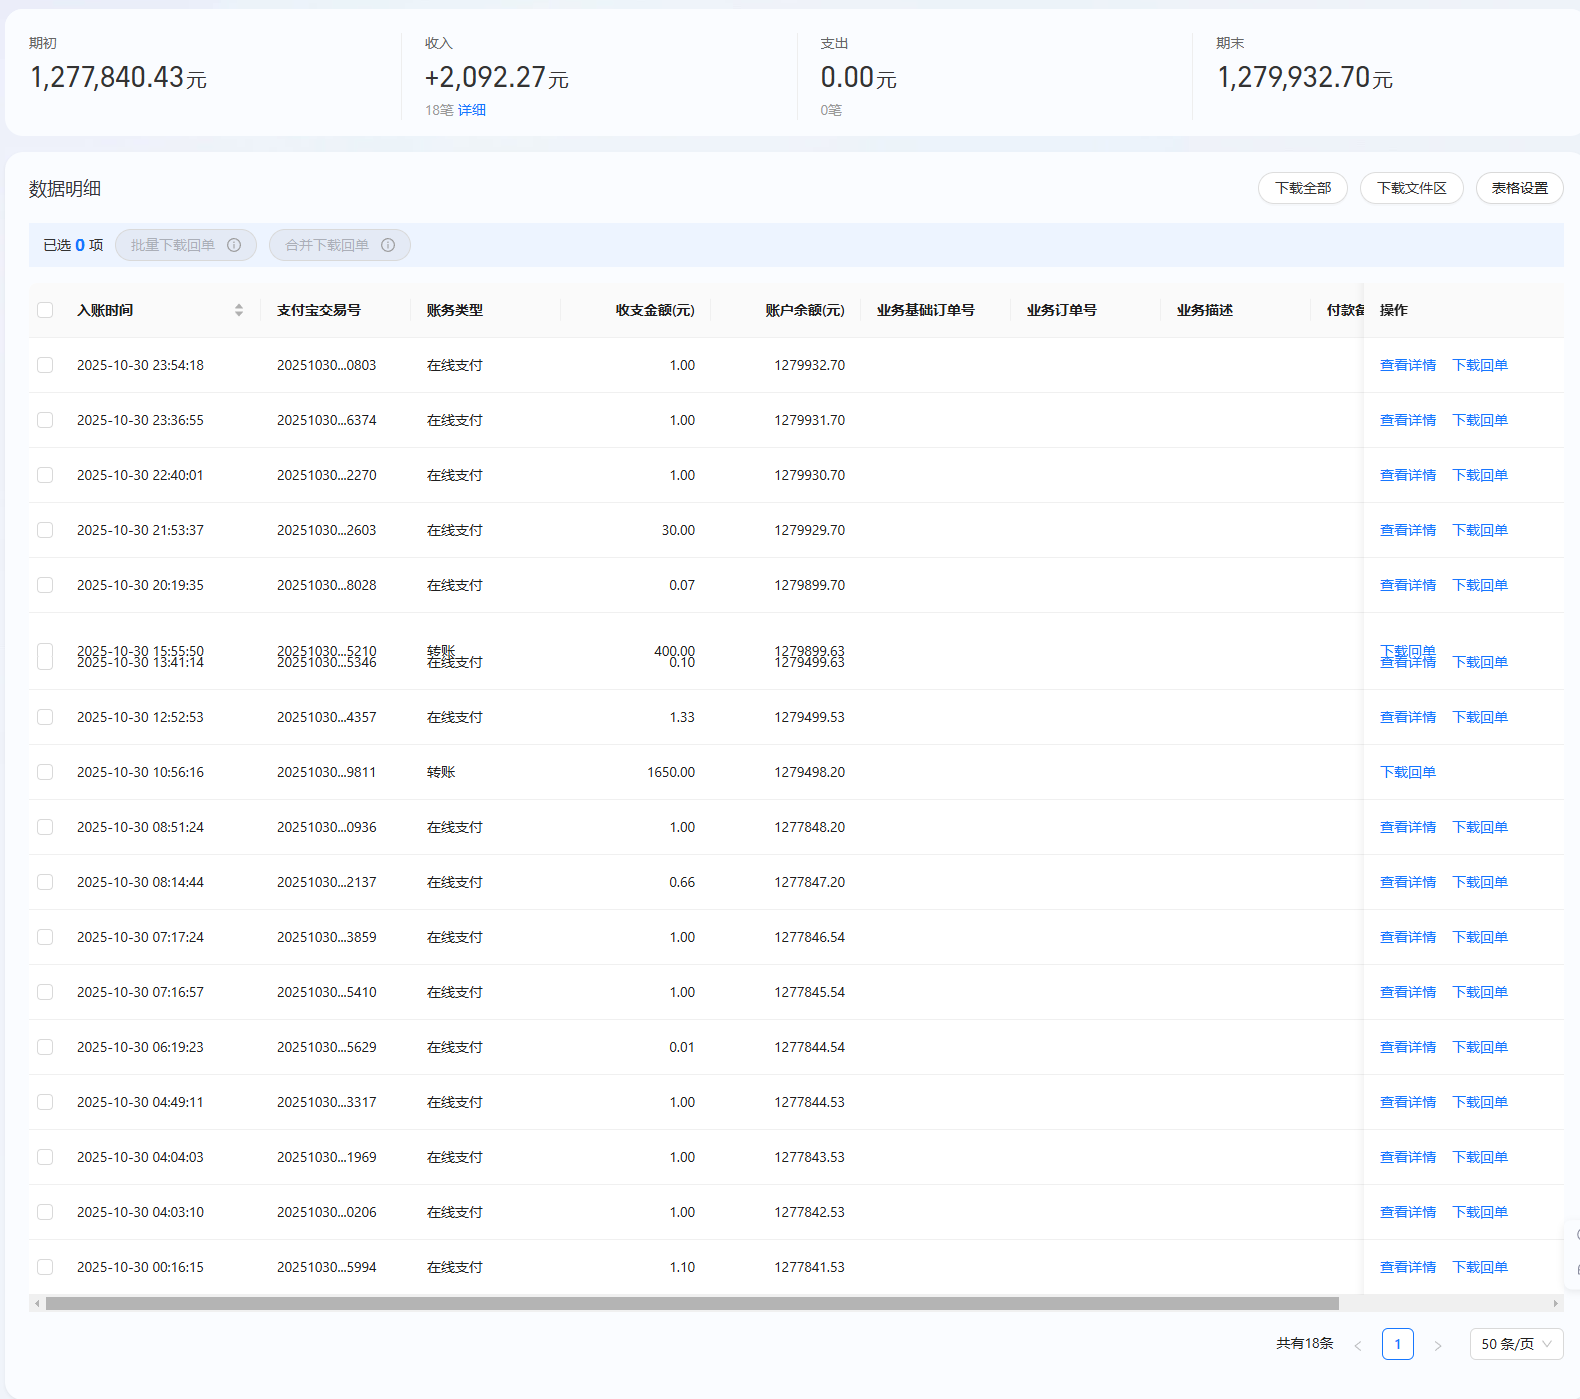The height and width of the screenshot is (1399, 1580).
Task: Select page number 1 in pagination
Action: (1397, 1344)
